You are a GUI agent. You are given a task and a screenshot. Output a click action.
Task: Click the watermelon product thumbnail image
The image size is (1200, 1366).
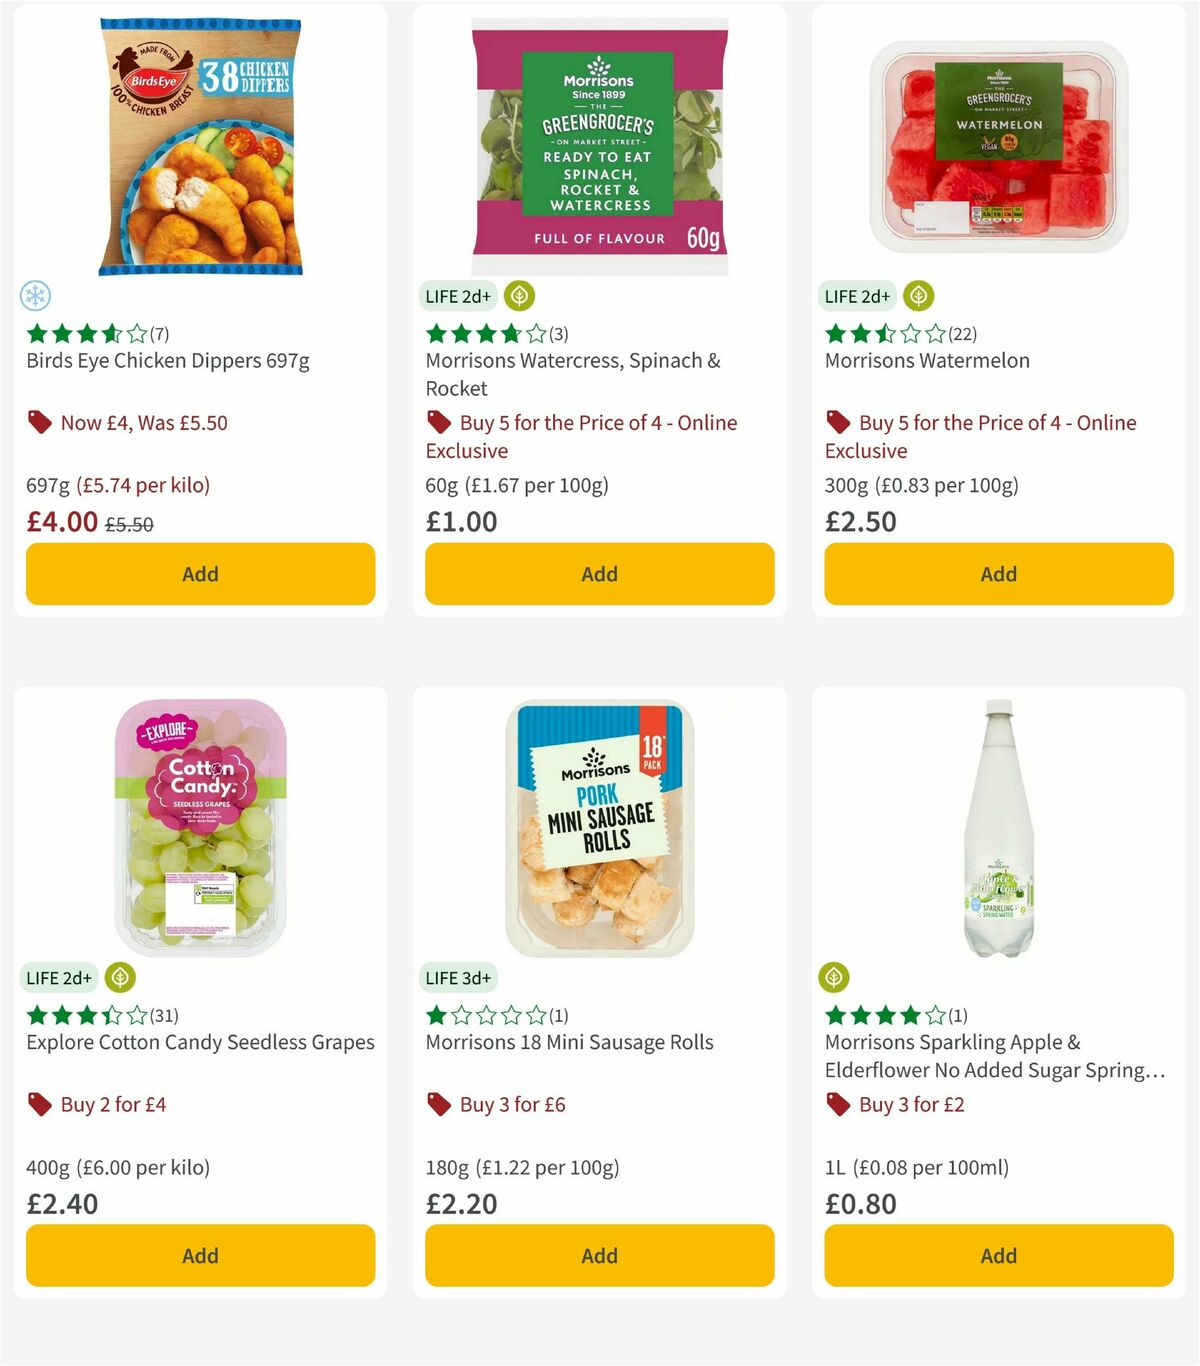[997, 147]
